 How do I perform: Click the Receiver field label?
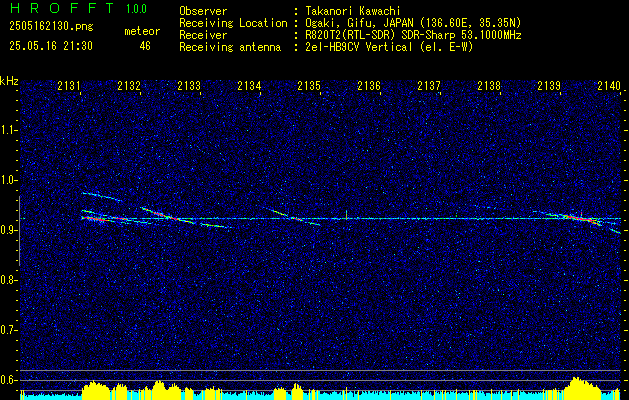click(x=203, y=35)
